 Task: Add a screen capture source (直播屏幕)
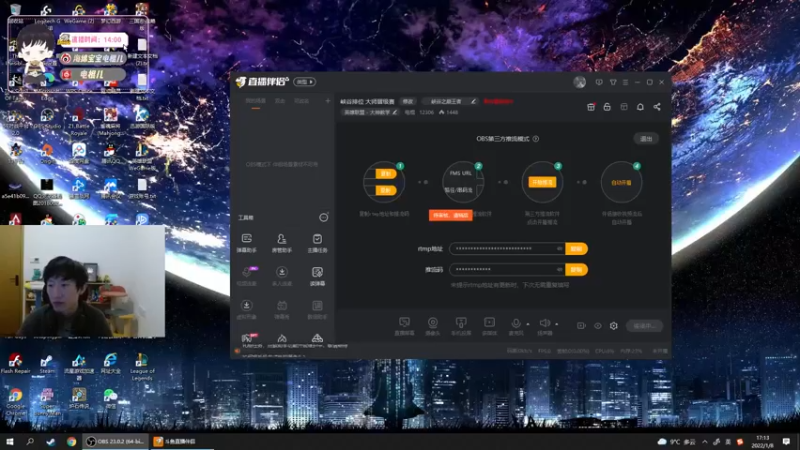pos(404,326)
